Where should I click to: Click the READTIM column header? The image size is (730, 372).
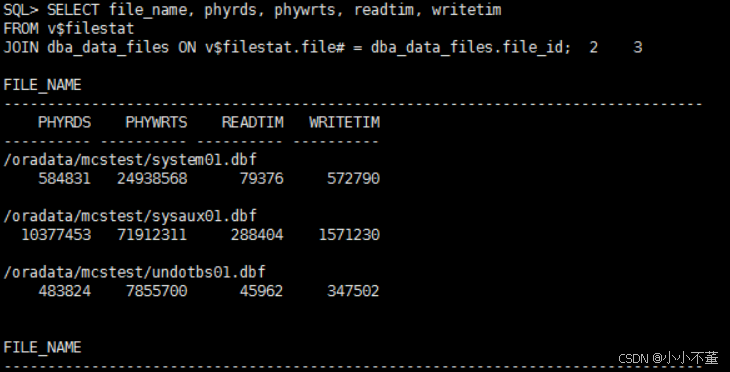[252, 122]
